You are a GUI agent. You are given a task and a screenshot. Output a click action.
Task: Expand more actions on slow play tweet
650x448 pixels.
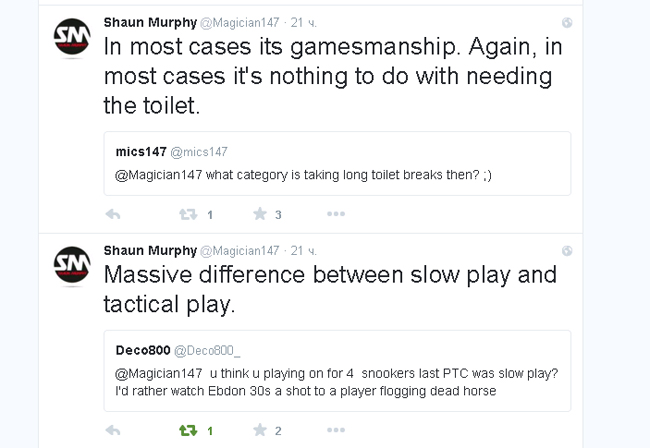(335, 431)
